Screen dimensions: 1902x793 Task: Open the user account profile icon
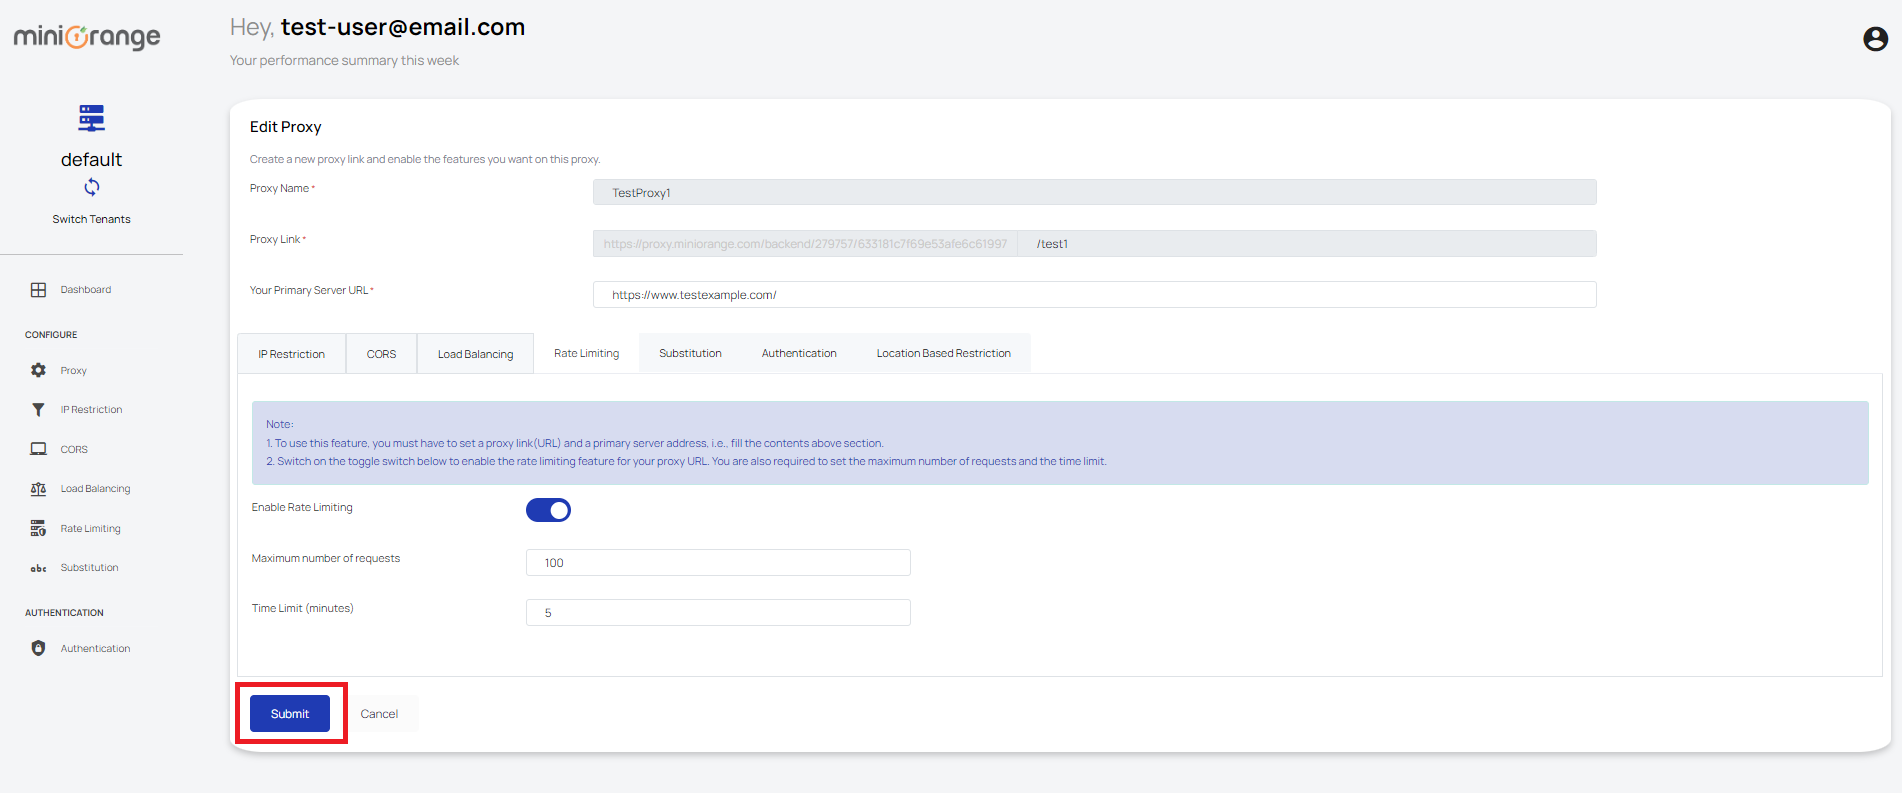pos(1875,38)
